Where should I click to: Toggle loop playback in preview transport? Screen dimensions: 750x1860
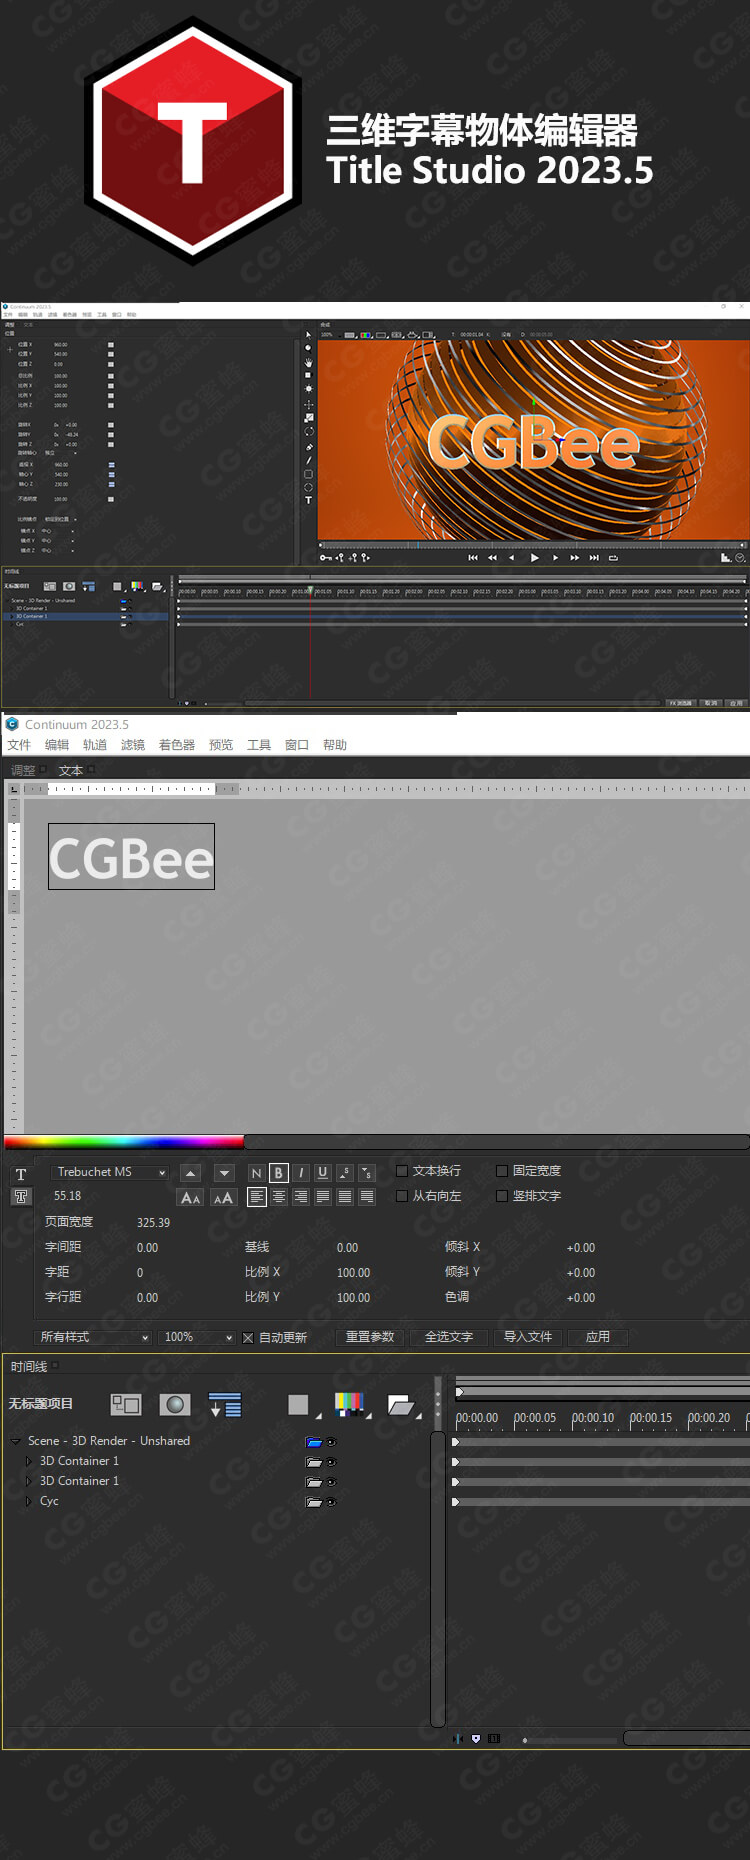(613, 558)
